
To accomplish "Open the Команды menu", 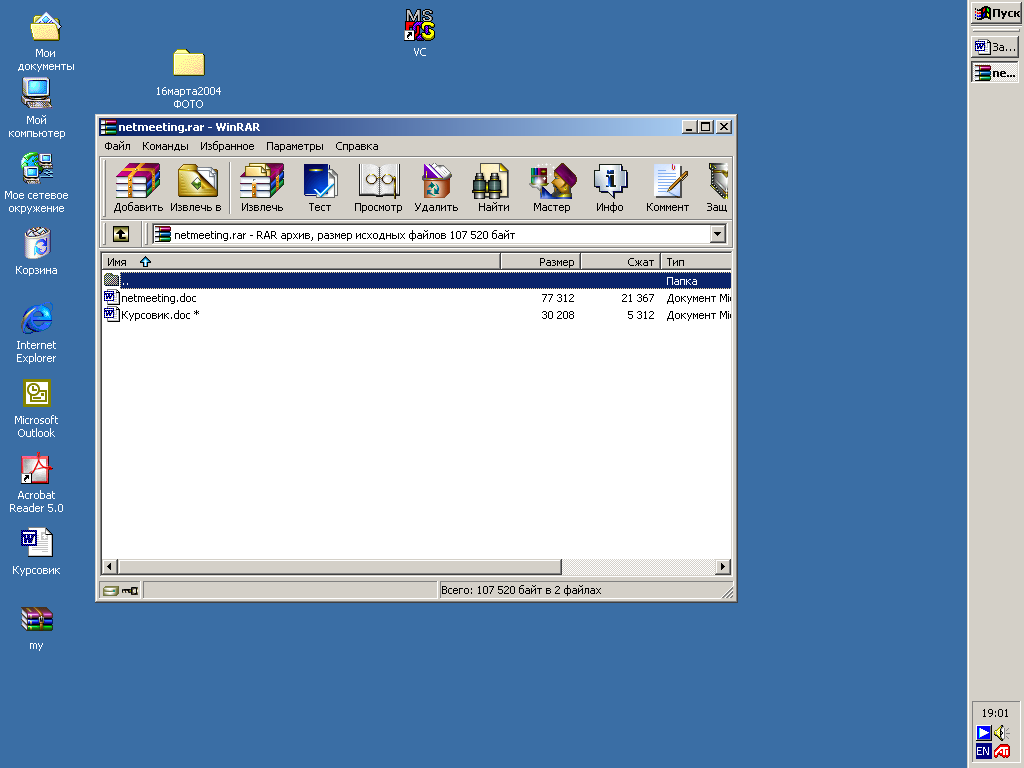I will [165, 146].
